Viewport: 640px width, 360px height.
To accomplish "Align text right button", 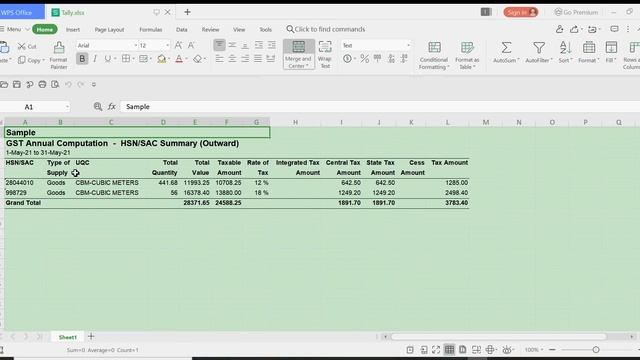I will coord(245,59).
